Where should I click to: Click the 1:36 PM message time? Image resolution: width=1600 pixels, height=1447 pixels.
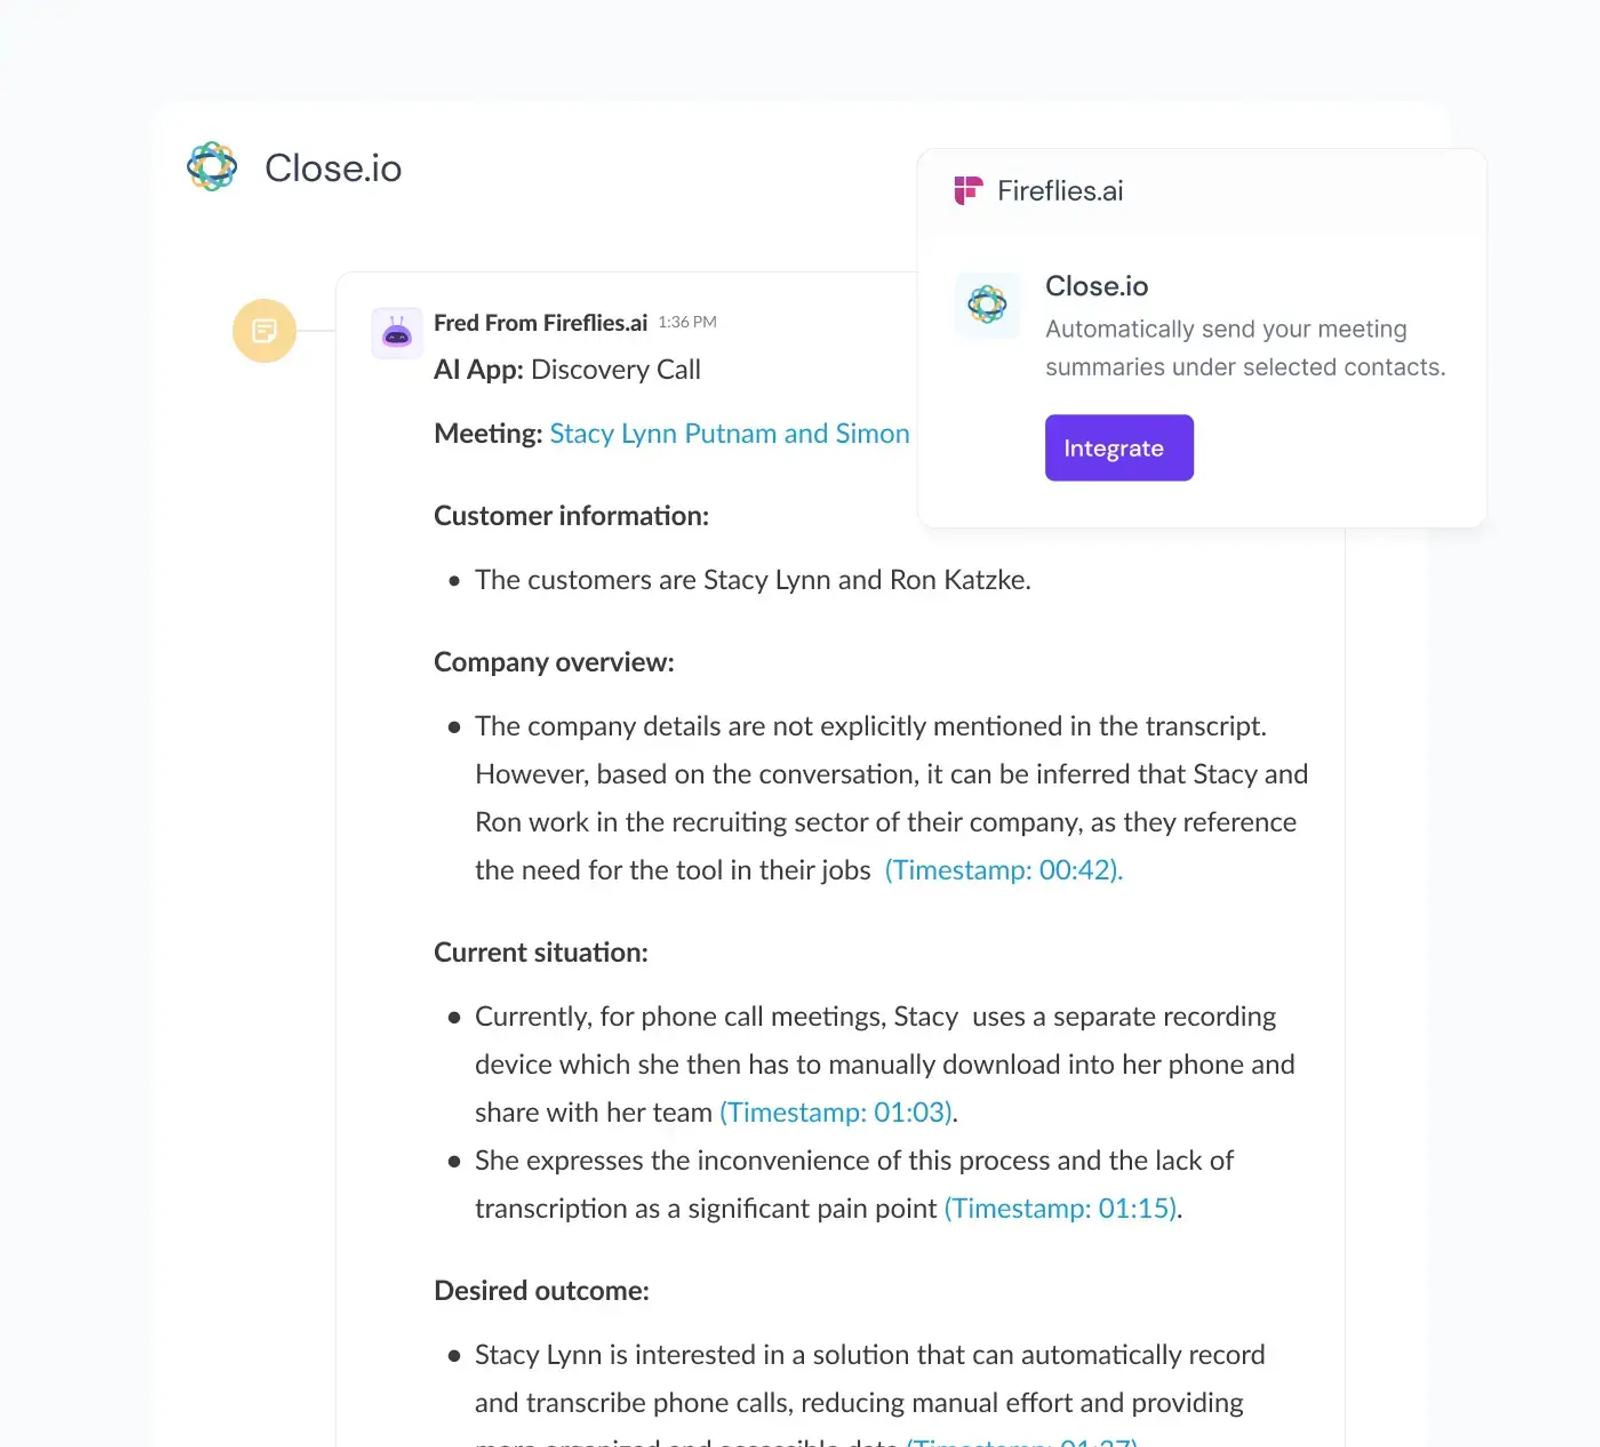(687, 322)
